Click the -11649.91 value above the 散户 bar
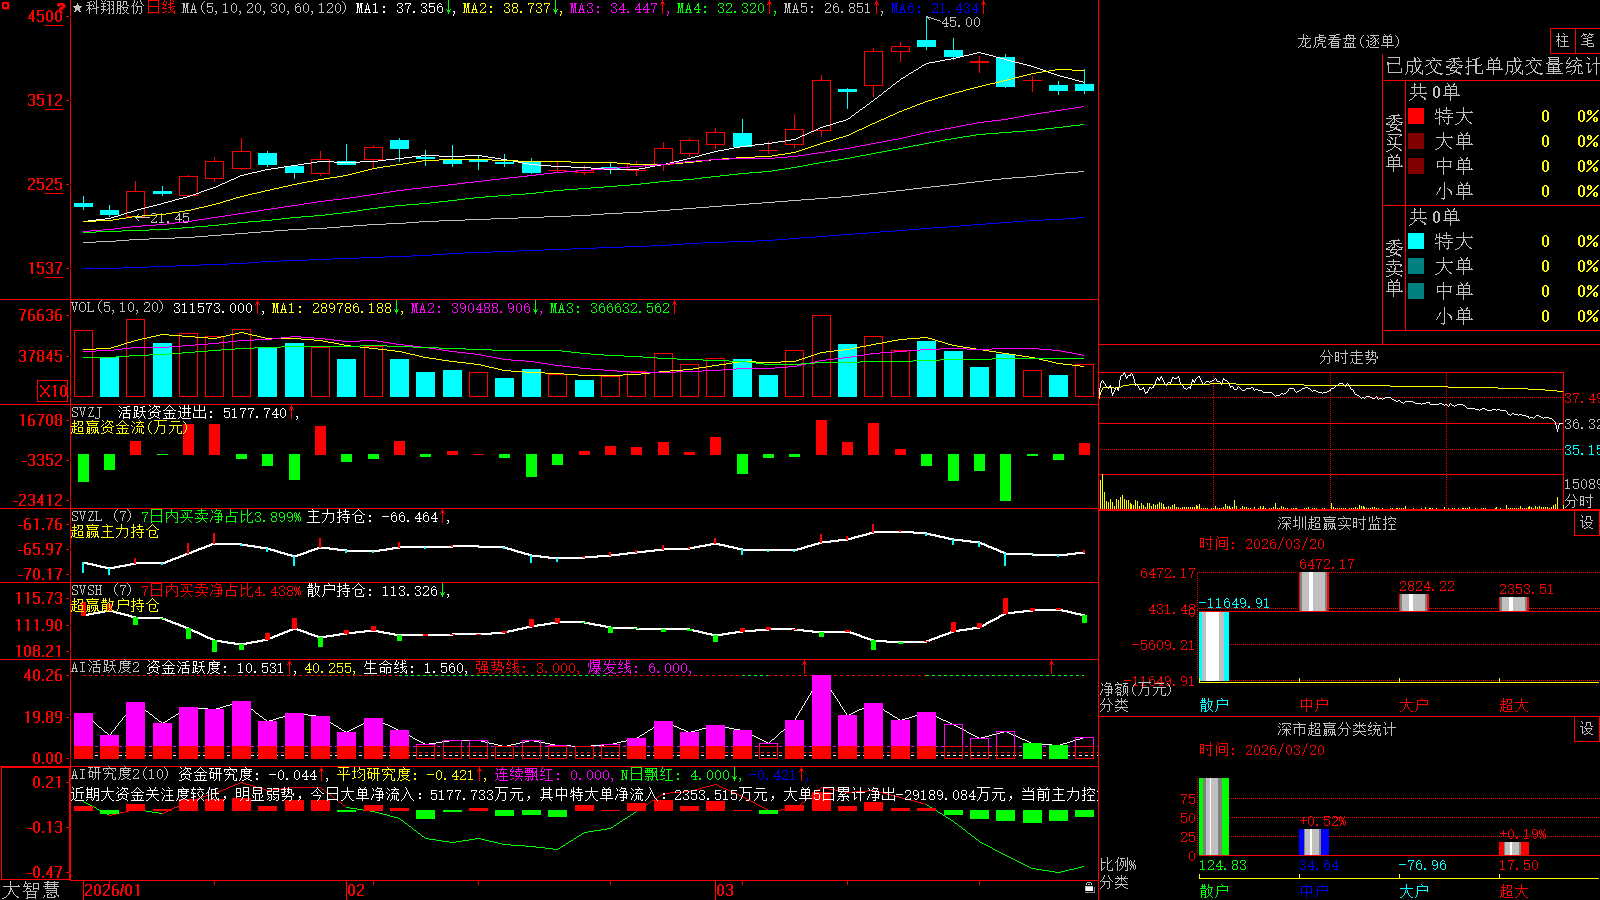The image size is (1600, 900). point(1234,603)
